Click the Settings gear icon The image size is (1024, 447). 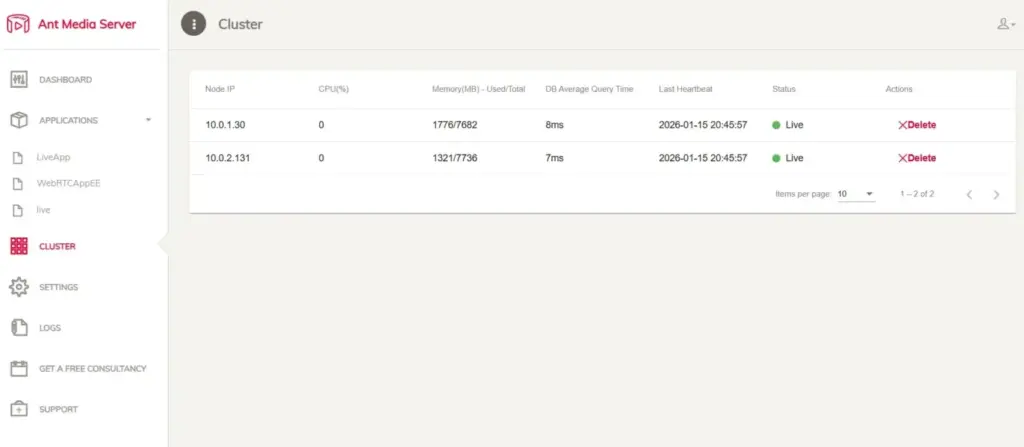tap(19, 287)
